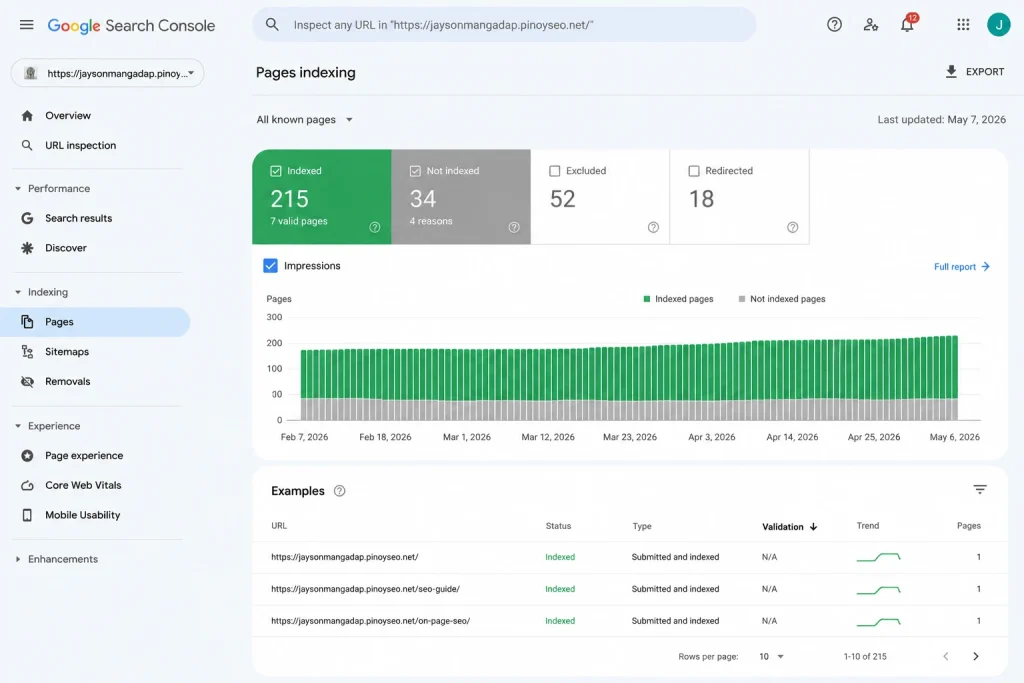Click the Discover asterisk icon
1024x683 pixels.
click(x=27, y=248)
